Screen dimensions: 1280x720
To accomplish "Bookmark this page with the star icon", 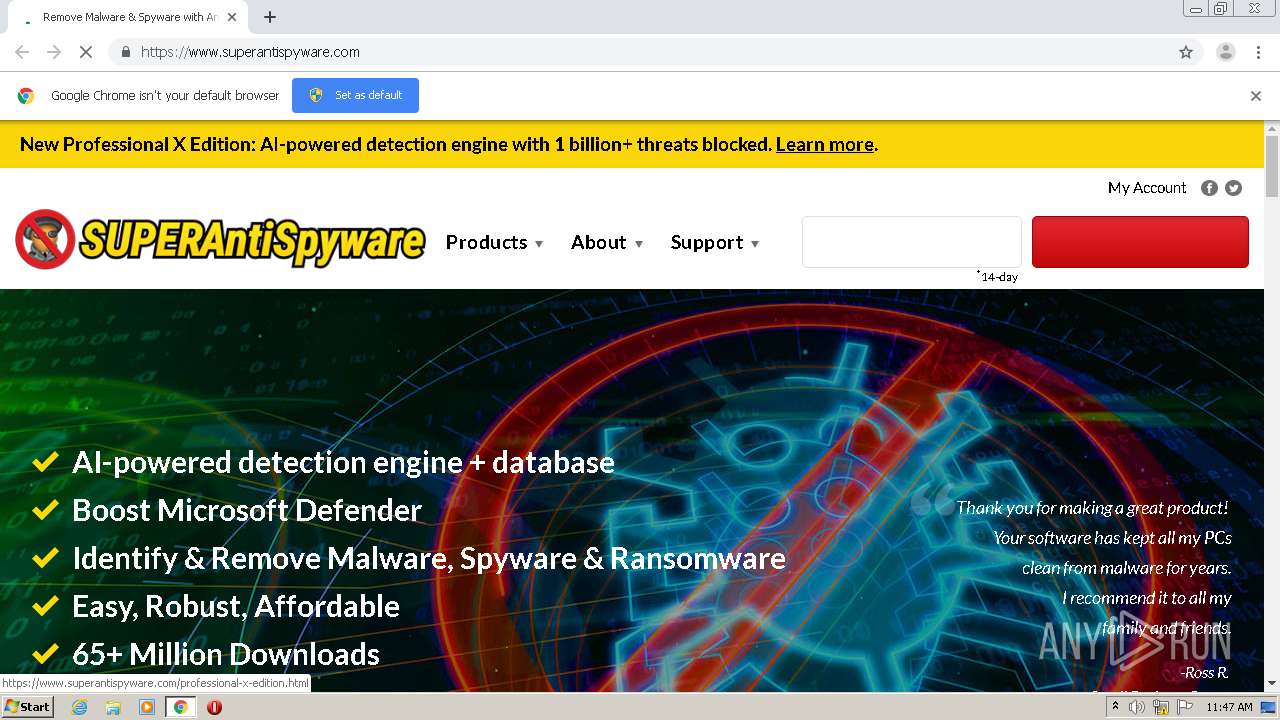I will click(x=1186, y=52).
